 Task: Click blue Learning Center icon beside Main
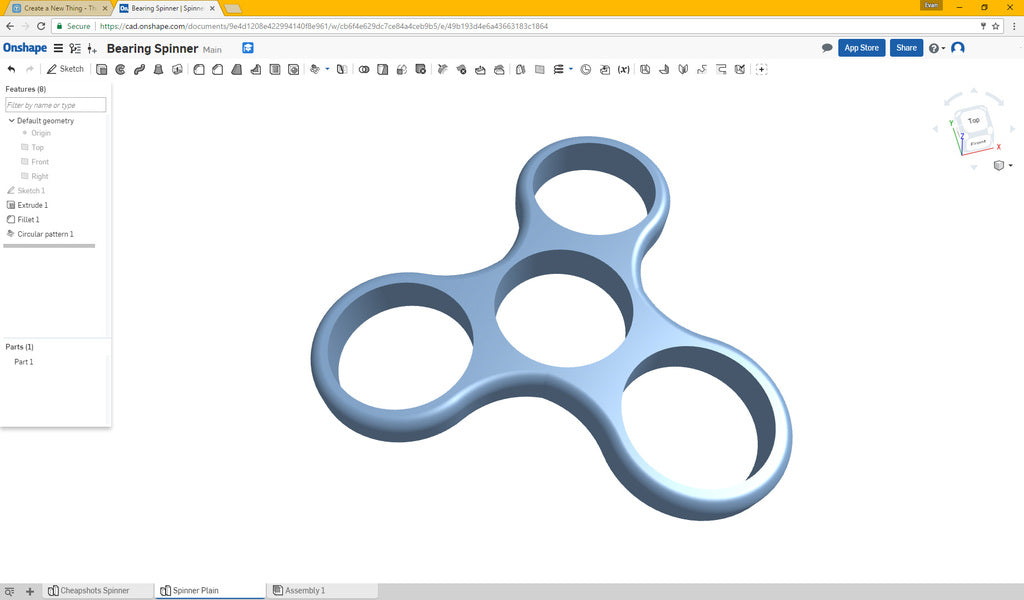point(248,48)
